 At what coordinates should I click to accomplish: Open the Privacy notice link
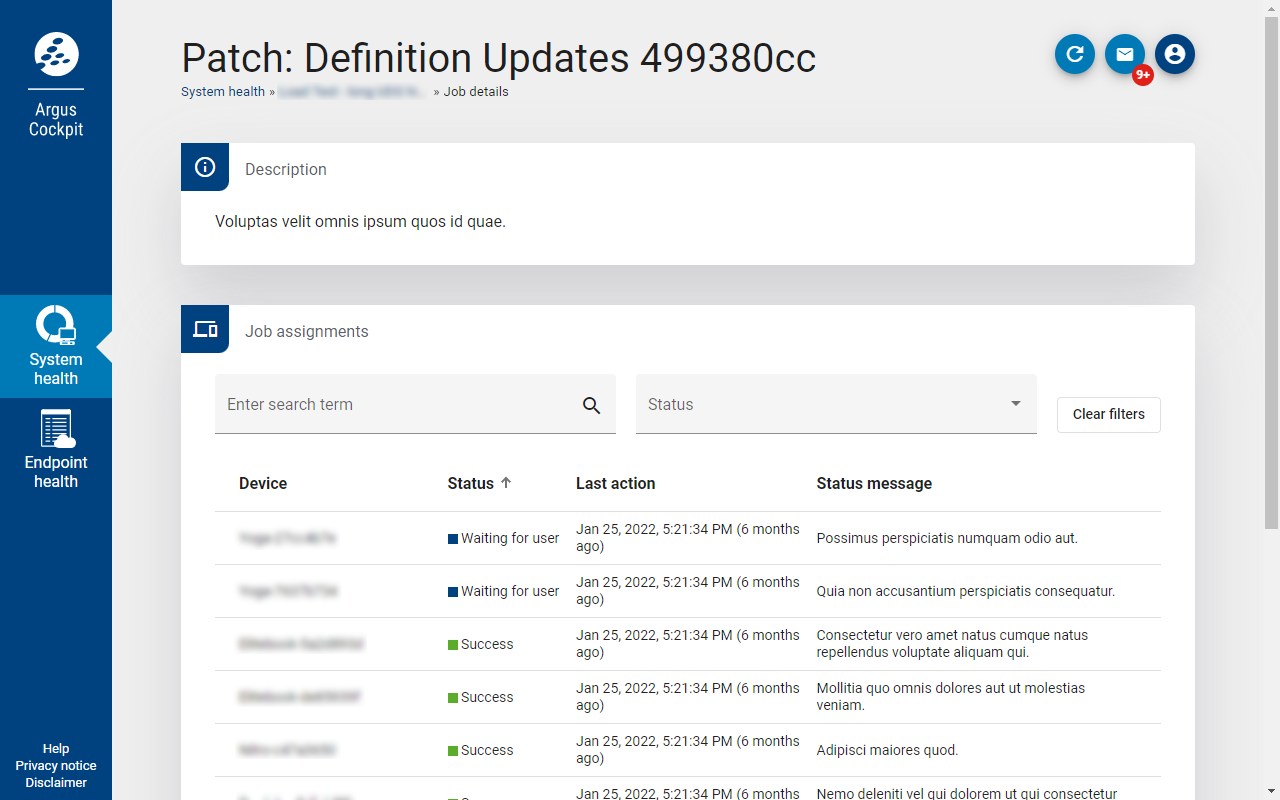click(56, 766)
